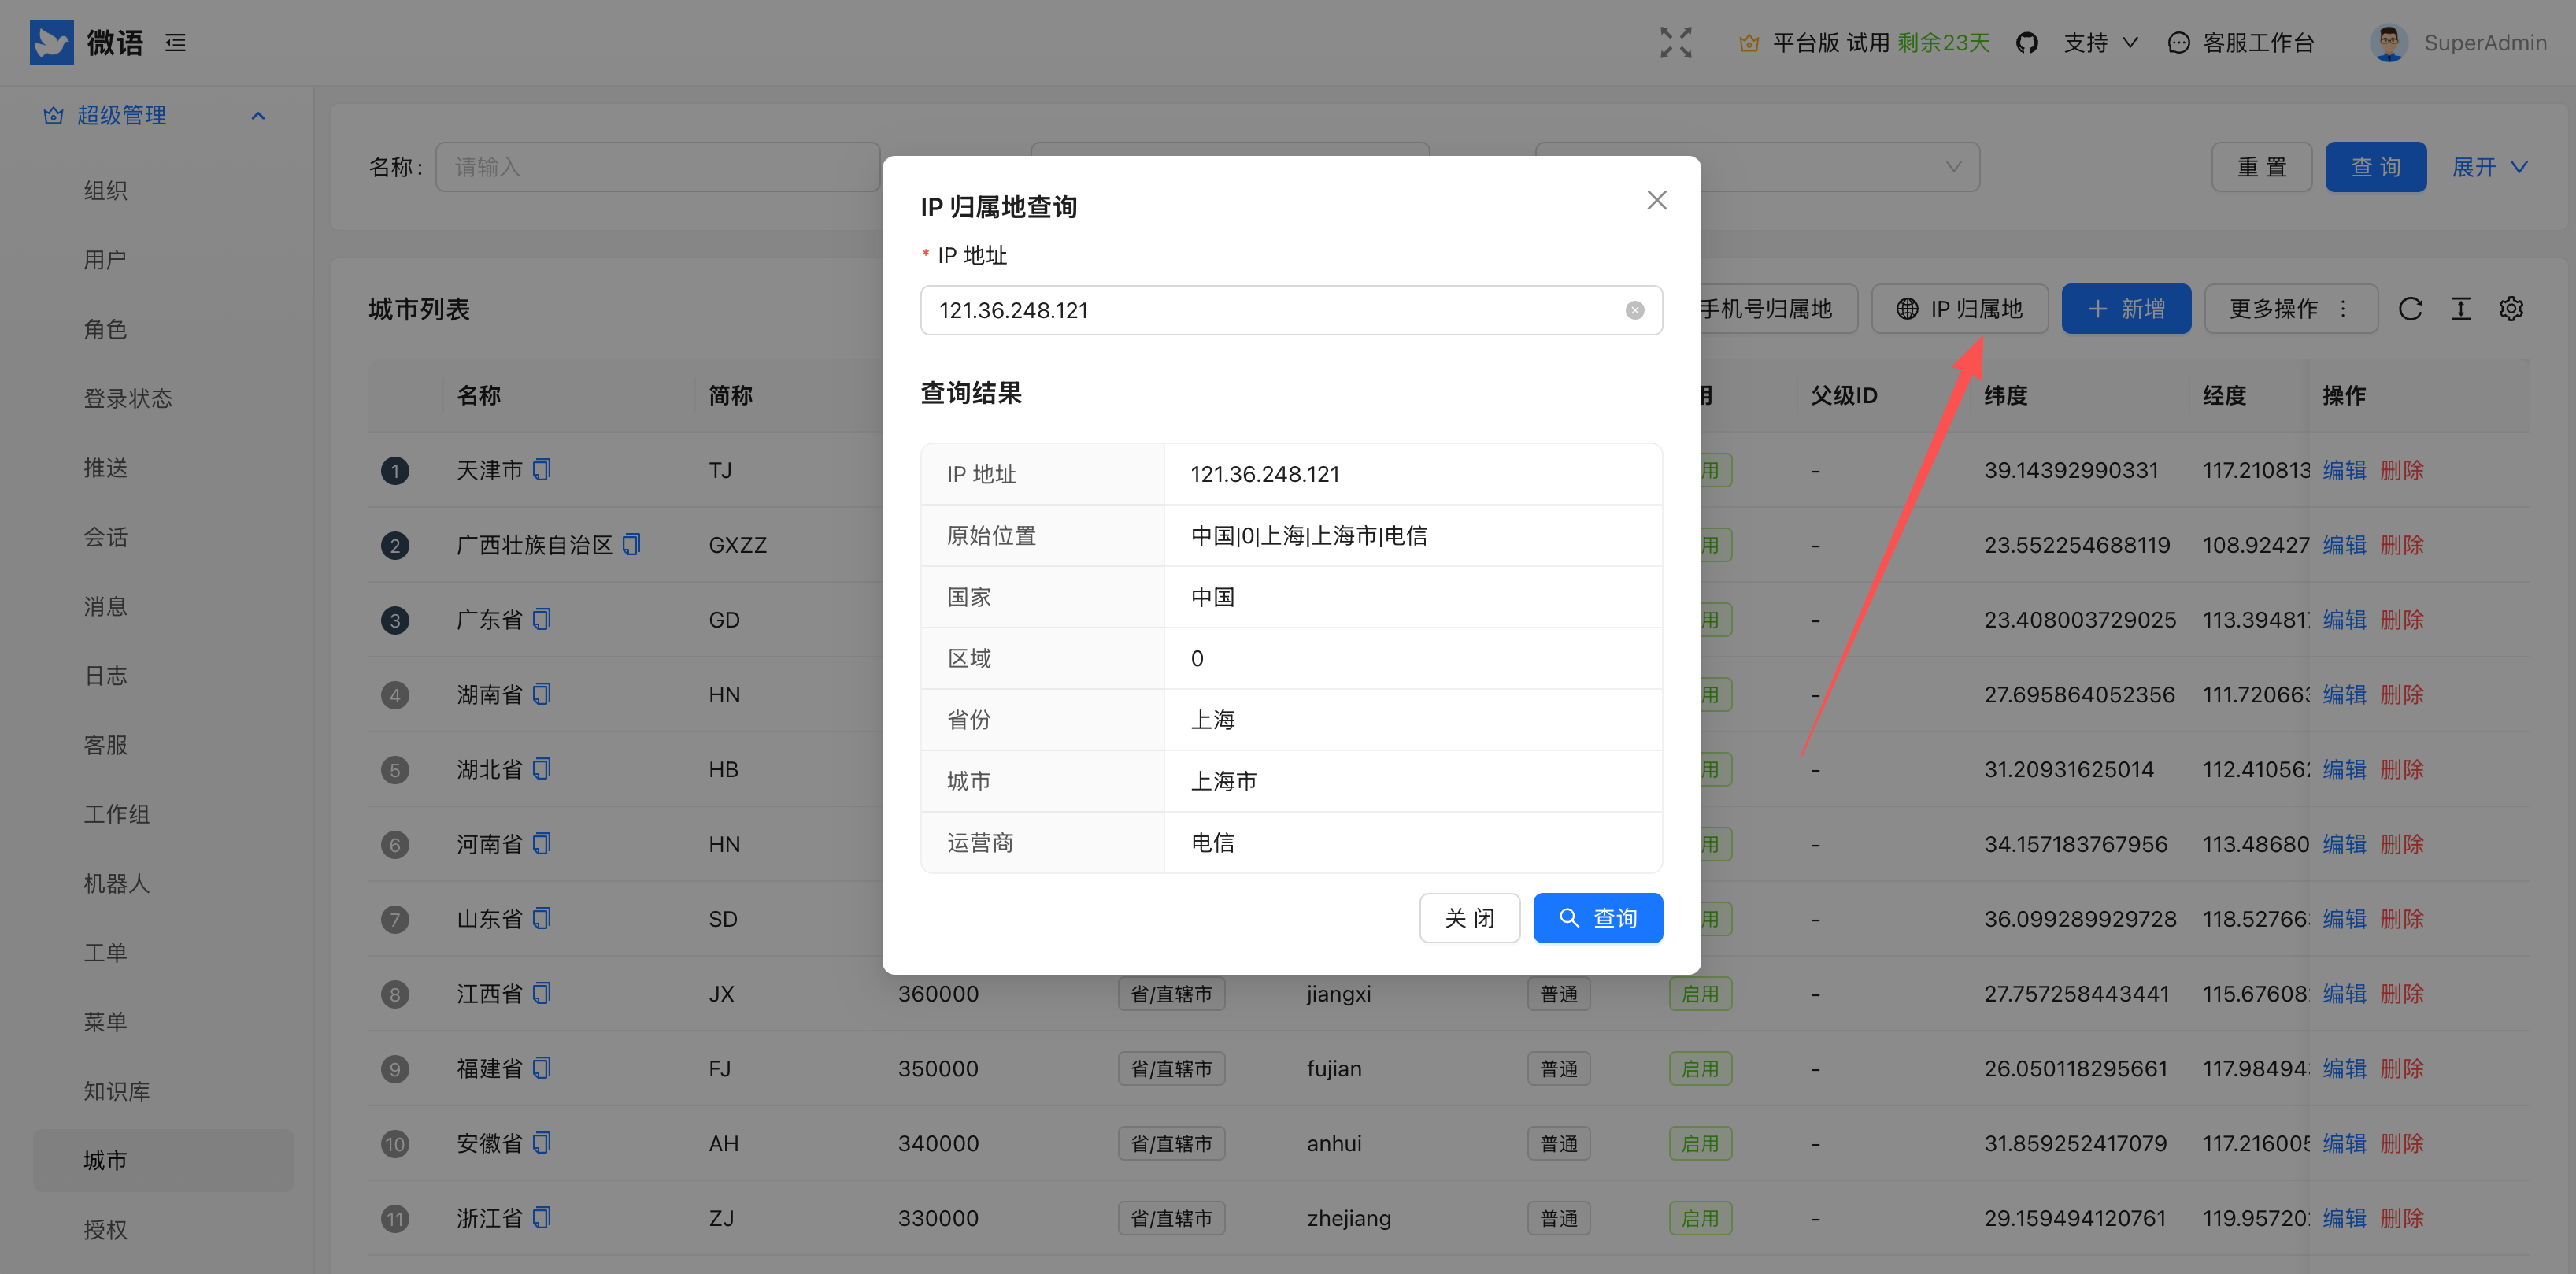This screenshot has height=1274, width=2576.
Task: Click the fullscreen toggle icon in header
Action: point(1675,42)
